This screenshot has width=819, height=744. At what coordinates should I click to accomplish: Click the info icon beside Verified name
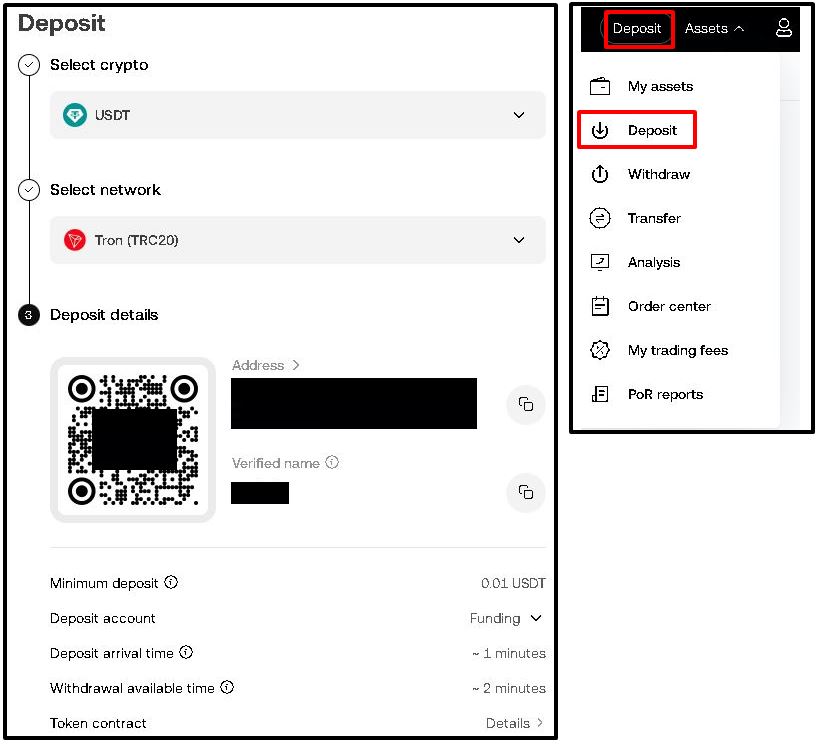click(332, 463)
